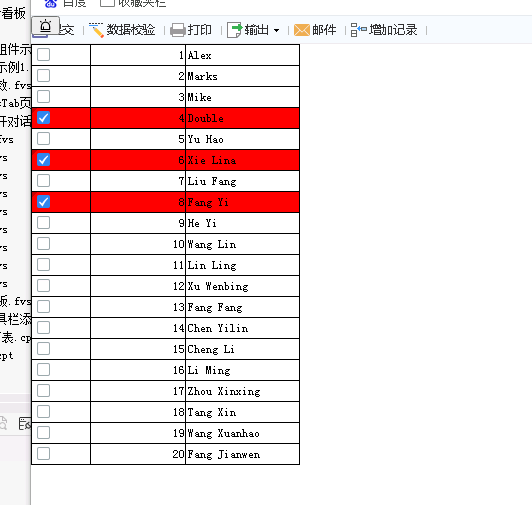Click the name cell Mike
The width and height of the screenshot is (532, 505).
pos(242,97)
